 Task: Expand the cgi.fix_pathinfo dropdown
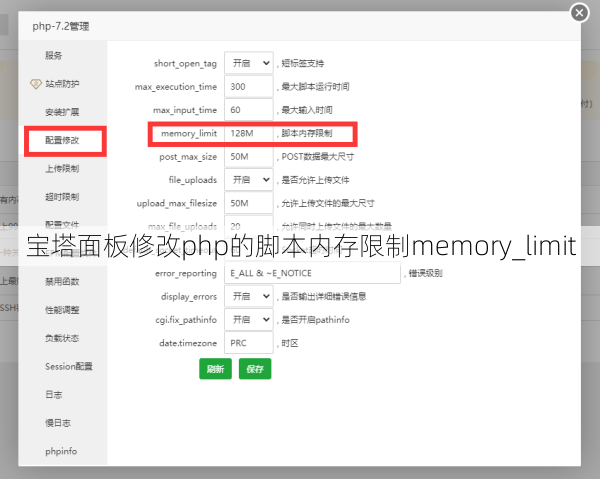point(249,320)
